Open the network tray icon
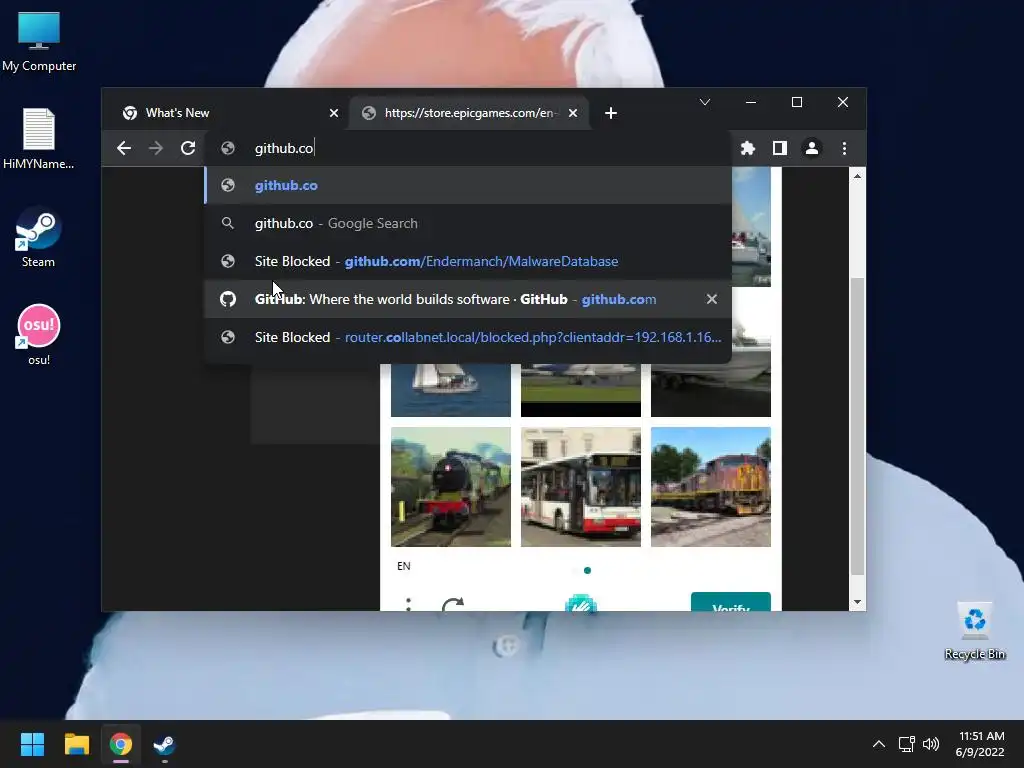Image resolution: width=1024 pixels, height=768 pixels. coord(906,744)
